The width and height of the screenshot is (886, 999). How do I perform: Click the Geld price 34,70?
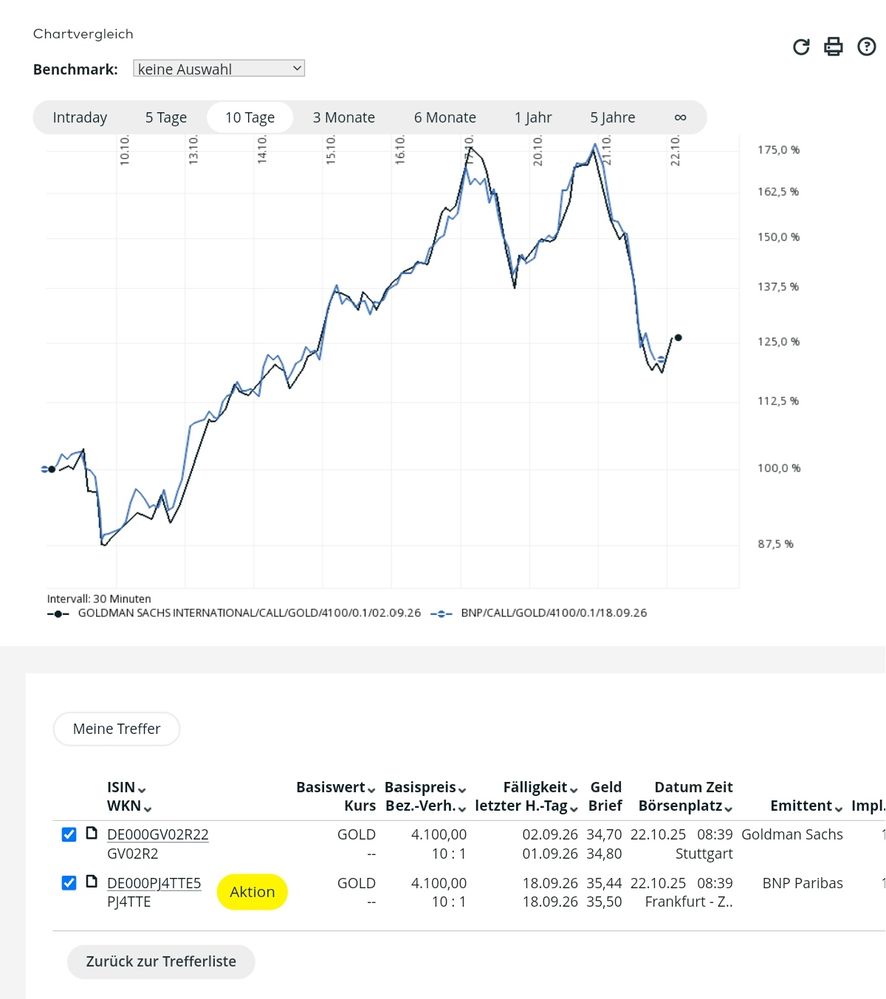[604, 835]
